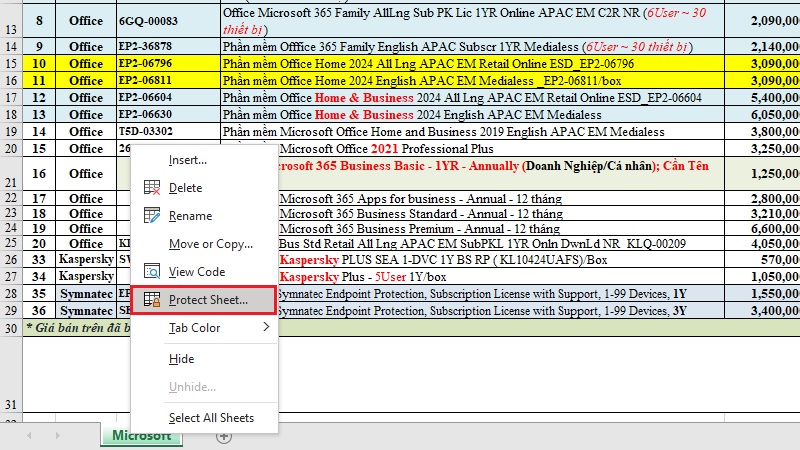Click Kaspersky cell in row 27

tap(86, 277)
